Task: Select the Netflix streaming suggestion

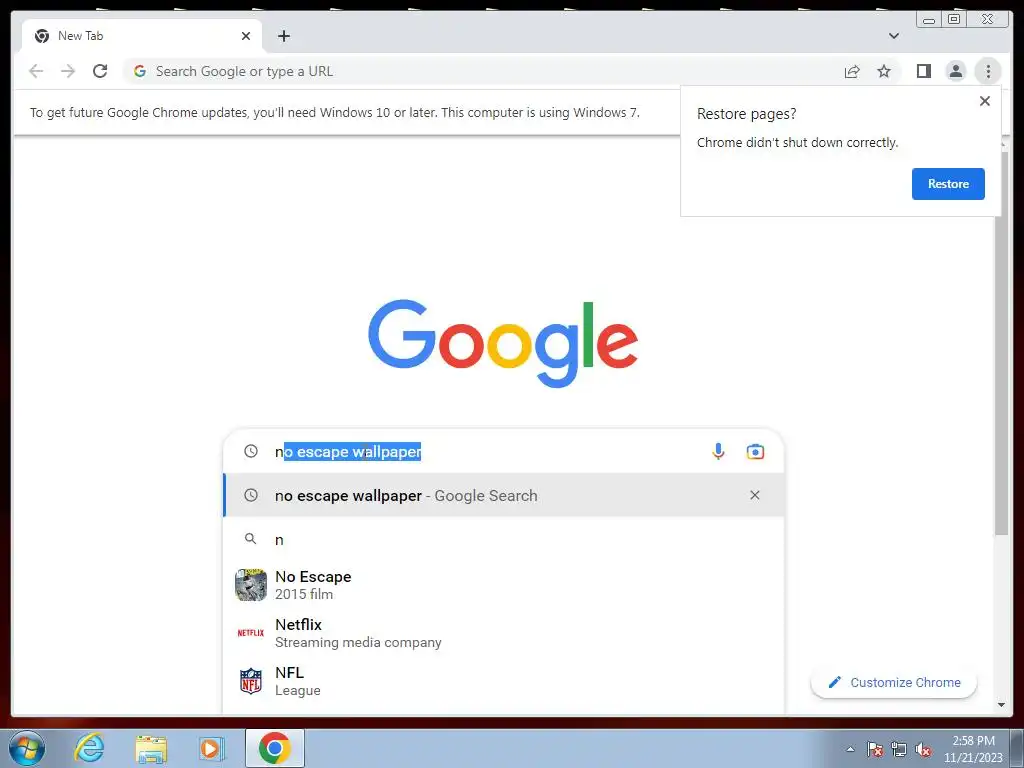Action: pos(504,633)
